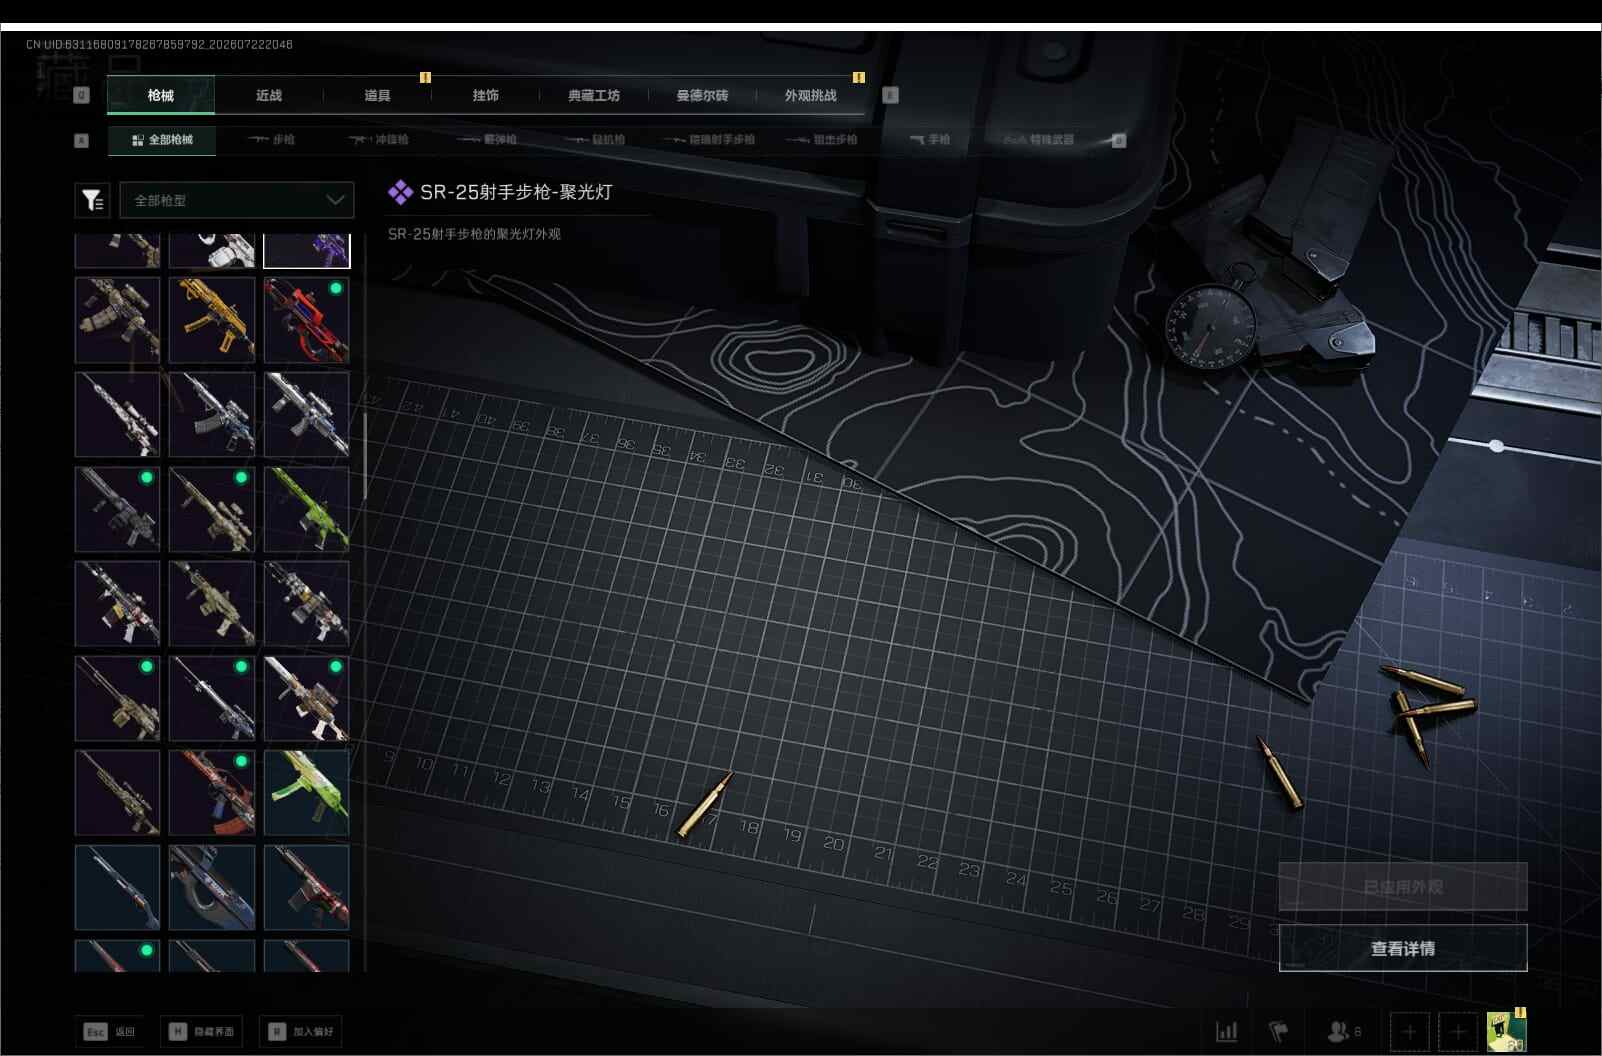Filter by the 霰弹枪 category
This screenshot has width=1602, height=1056.
[x=487, y=140]
